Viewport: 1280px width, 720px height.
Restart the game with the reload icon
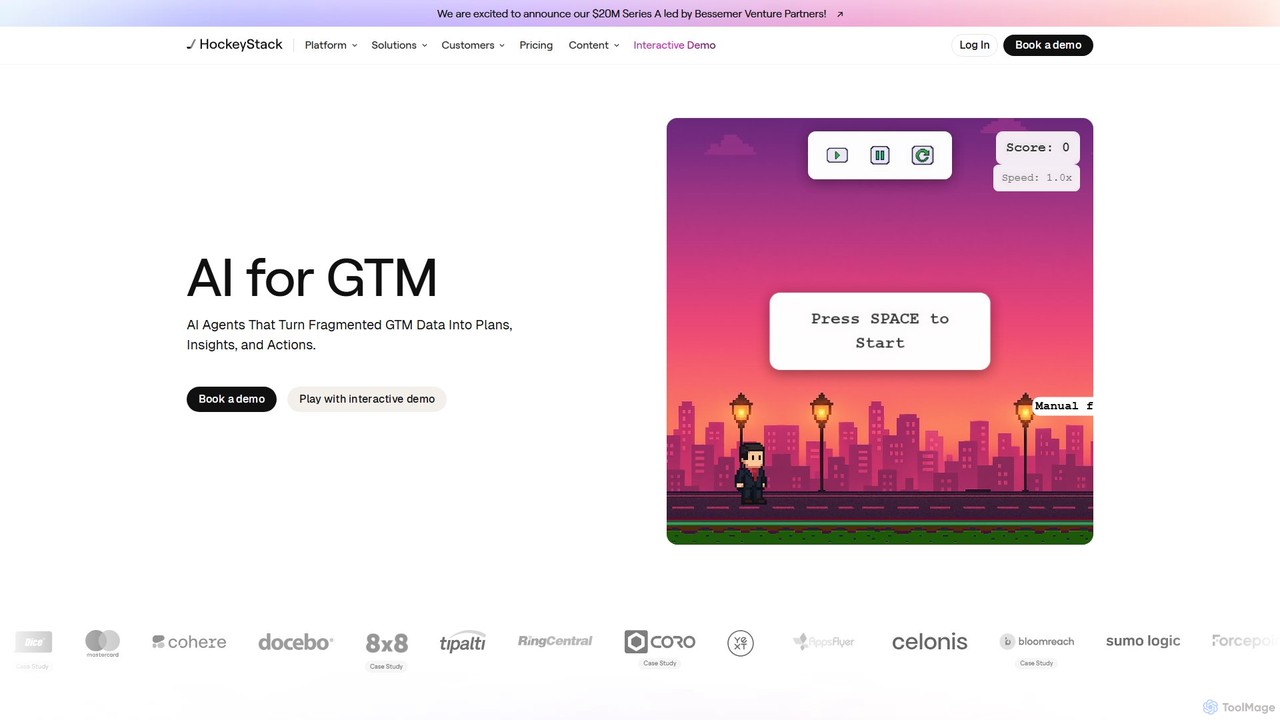(x=922, y=155)
